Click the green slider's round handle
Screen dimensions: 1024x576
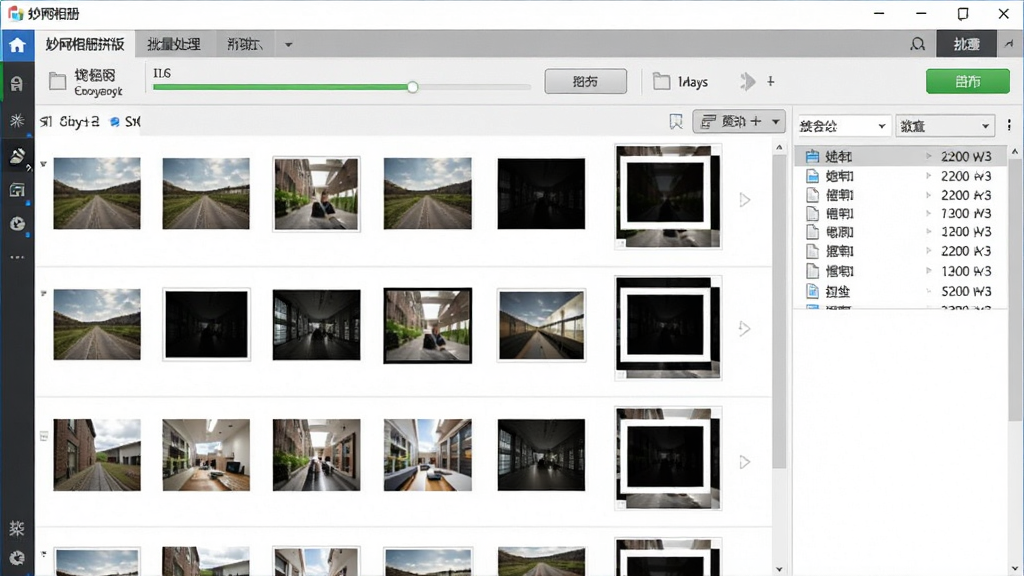coord(412,87)
